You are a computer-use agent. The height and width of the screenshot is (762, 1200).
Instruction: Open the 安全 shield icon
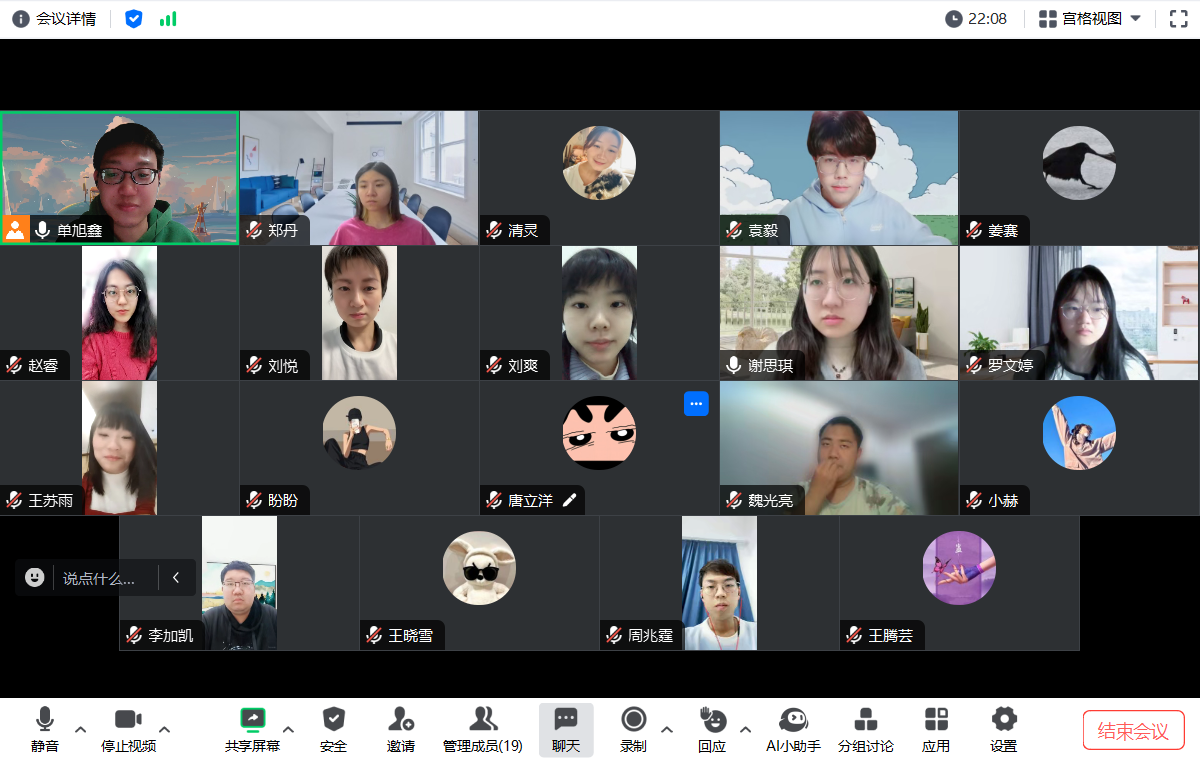(333, 729)
